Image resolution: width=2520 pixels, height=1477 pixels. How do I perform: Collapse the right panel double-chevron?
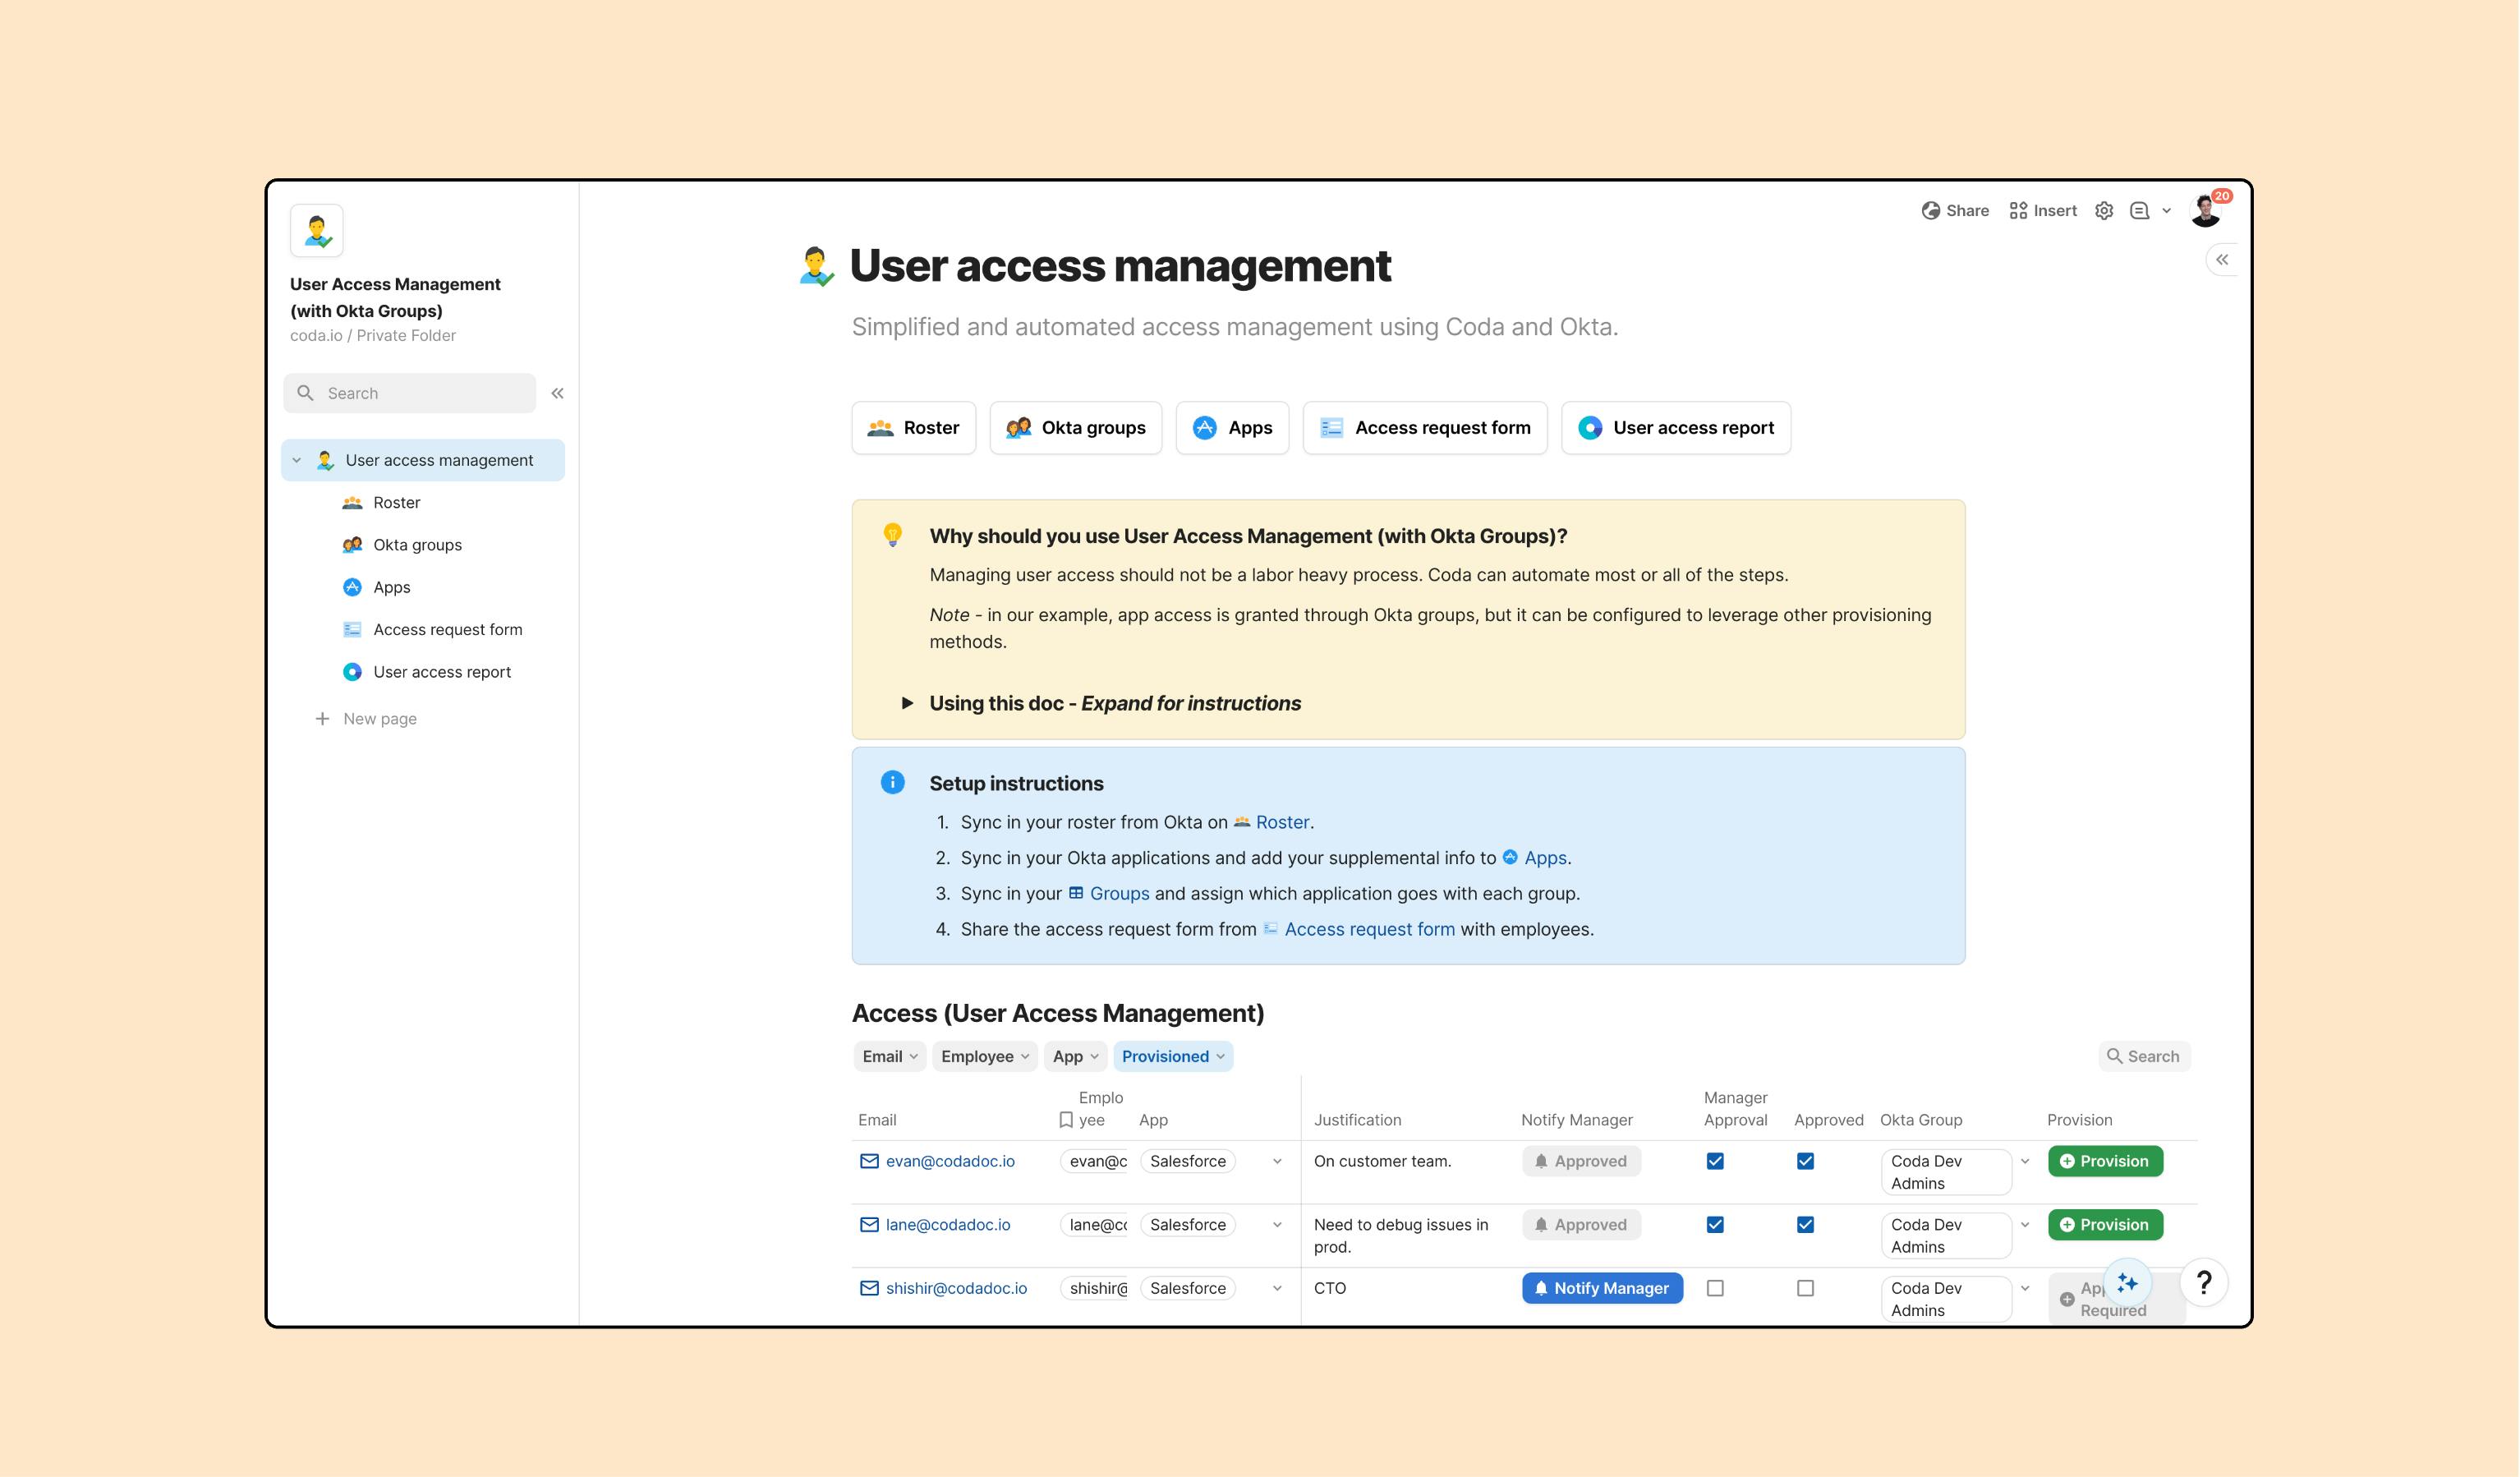tap(2222, 260)
